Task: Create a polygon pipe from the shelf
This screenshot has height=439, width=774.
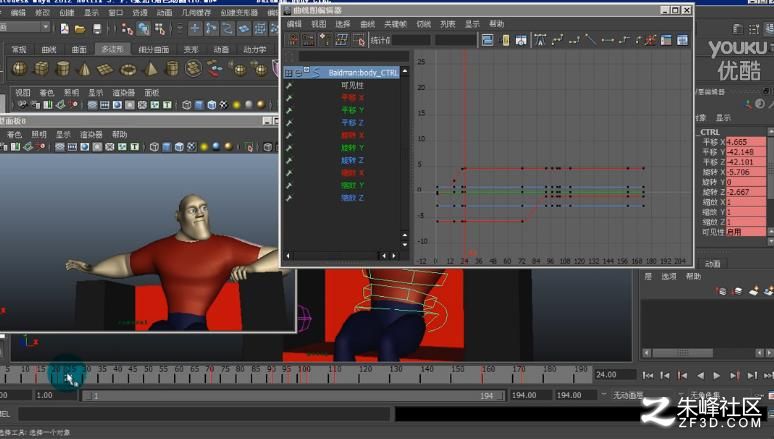Action: [172, 69]
